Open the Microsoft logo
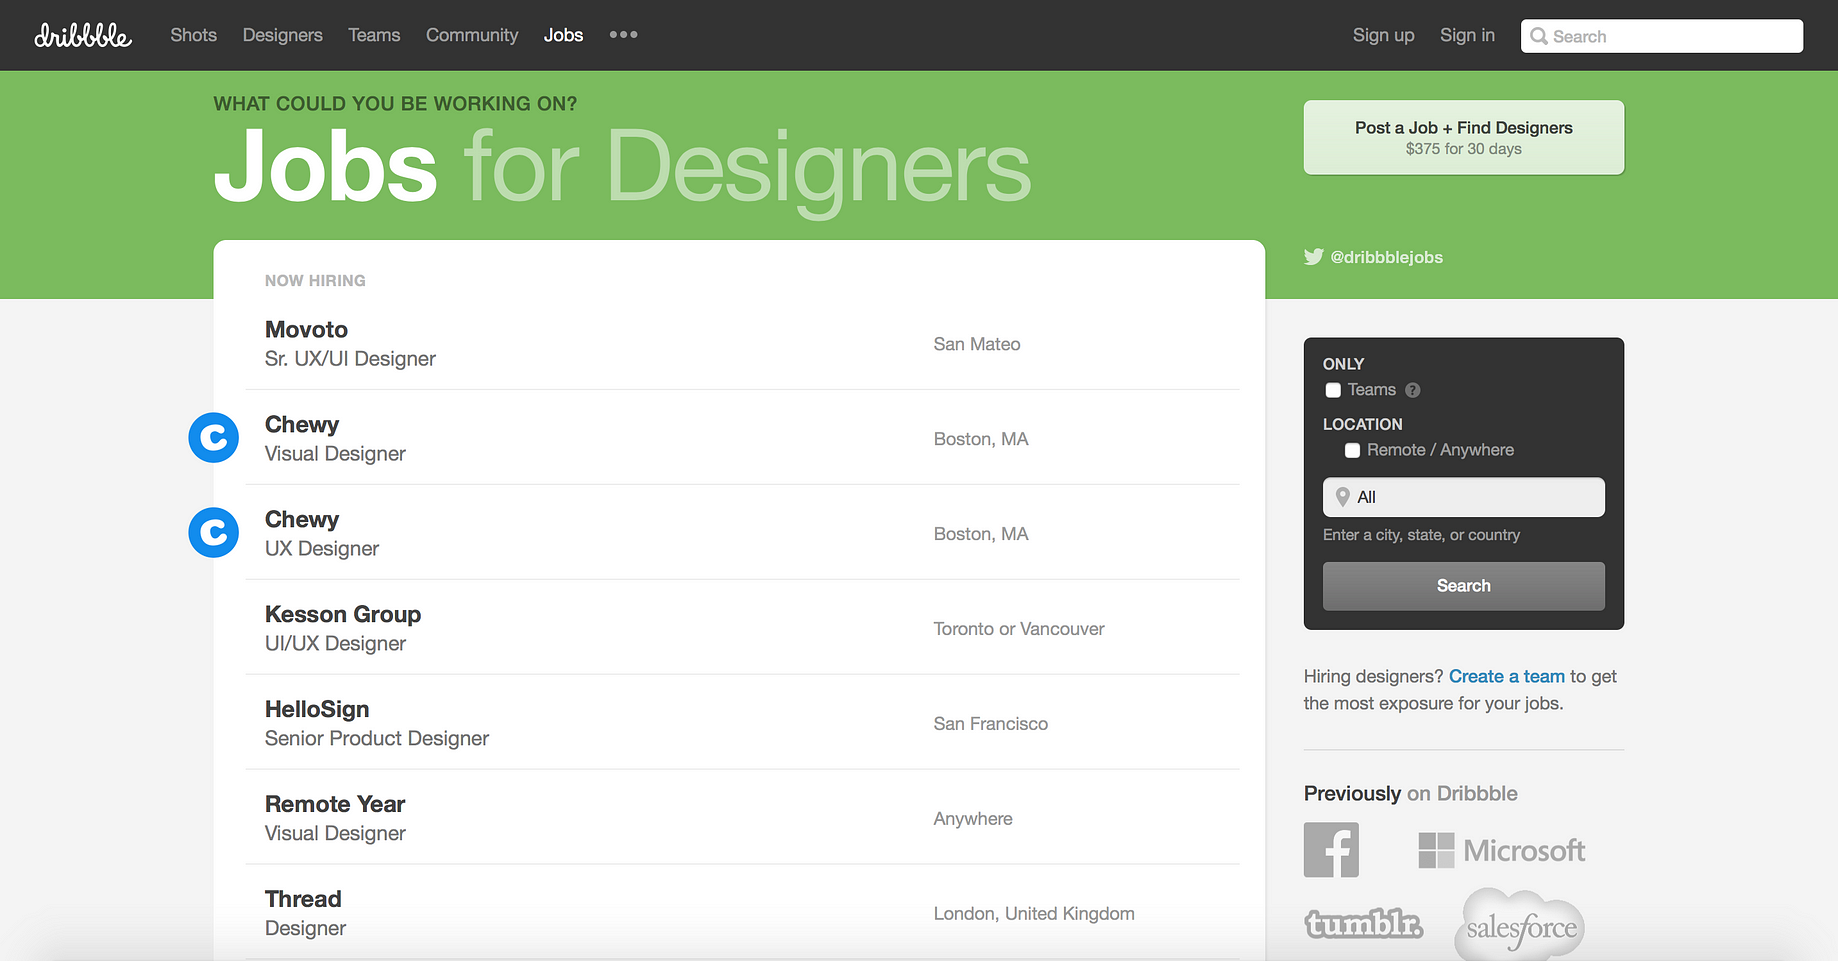1838x961 pixels. click(x=1502, y=851)
